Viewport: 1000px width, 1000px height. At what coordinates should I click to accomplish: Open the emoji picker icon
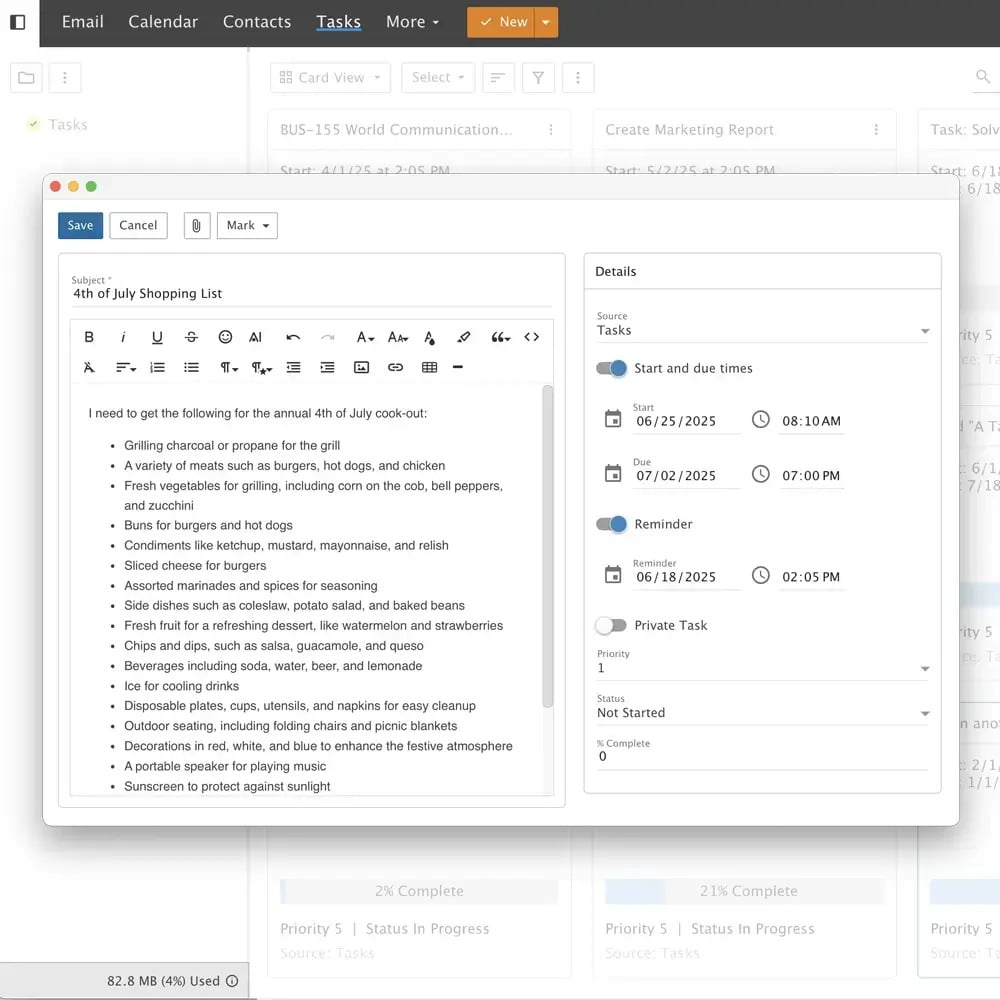225,337
